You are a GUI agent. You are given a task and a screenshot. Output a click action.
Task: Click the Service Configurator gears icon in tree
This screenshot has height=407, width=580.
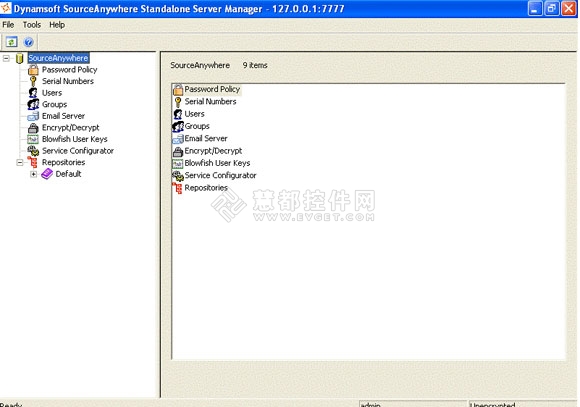[x=33, y=151]
